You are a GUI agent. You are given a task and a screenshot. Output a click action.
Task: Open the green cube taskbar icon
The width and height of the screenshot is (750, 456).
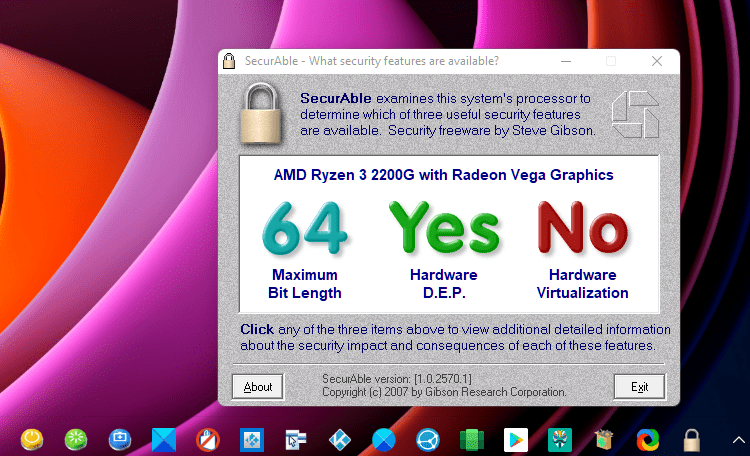pyautogui.click(x=472, y=440)
